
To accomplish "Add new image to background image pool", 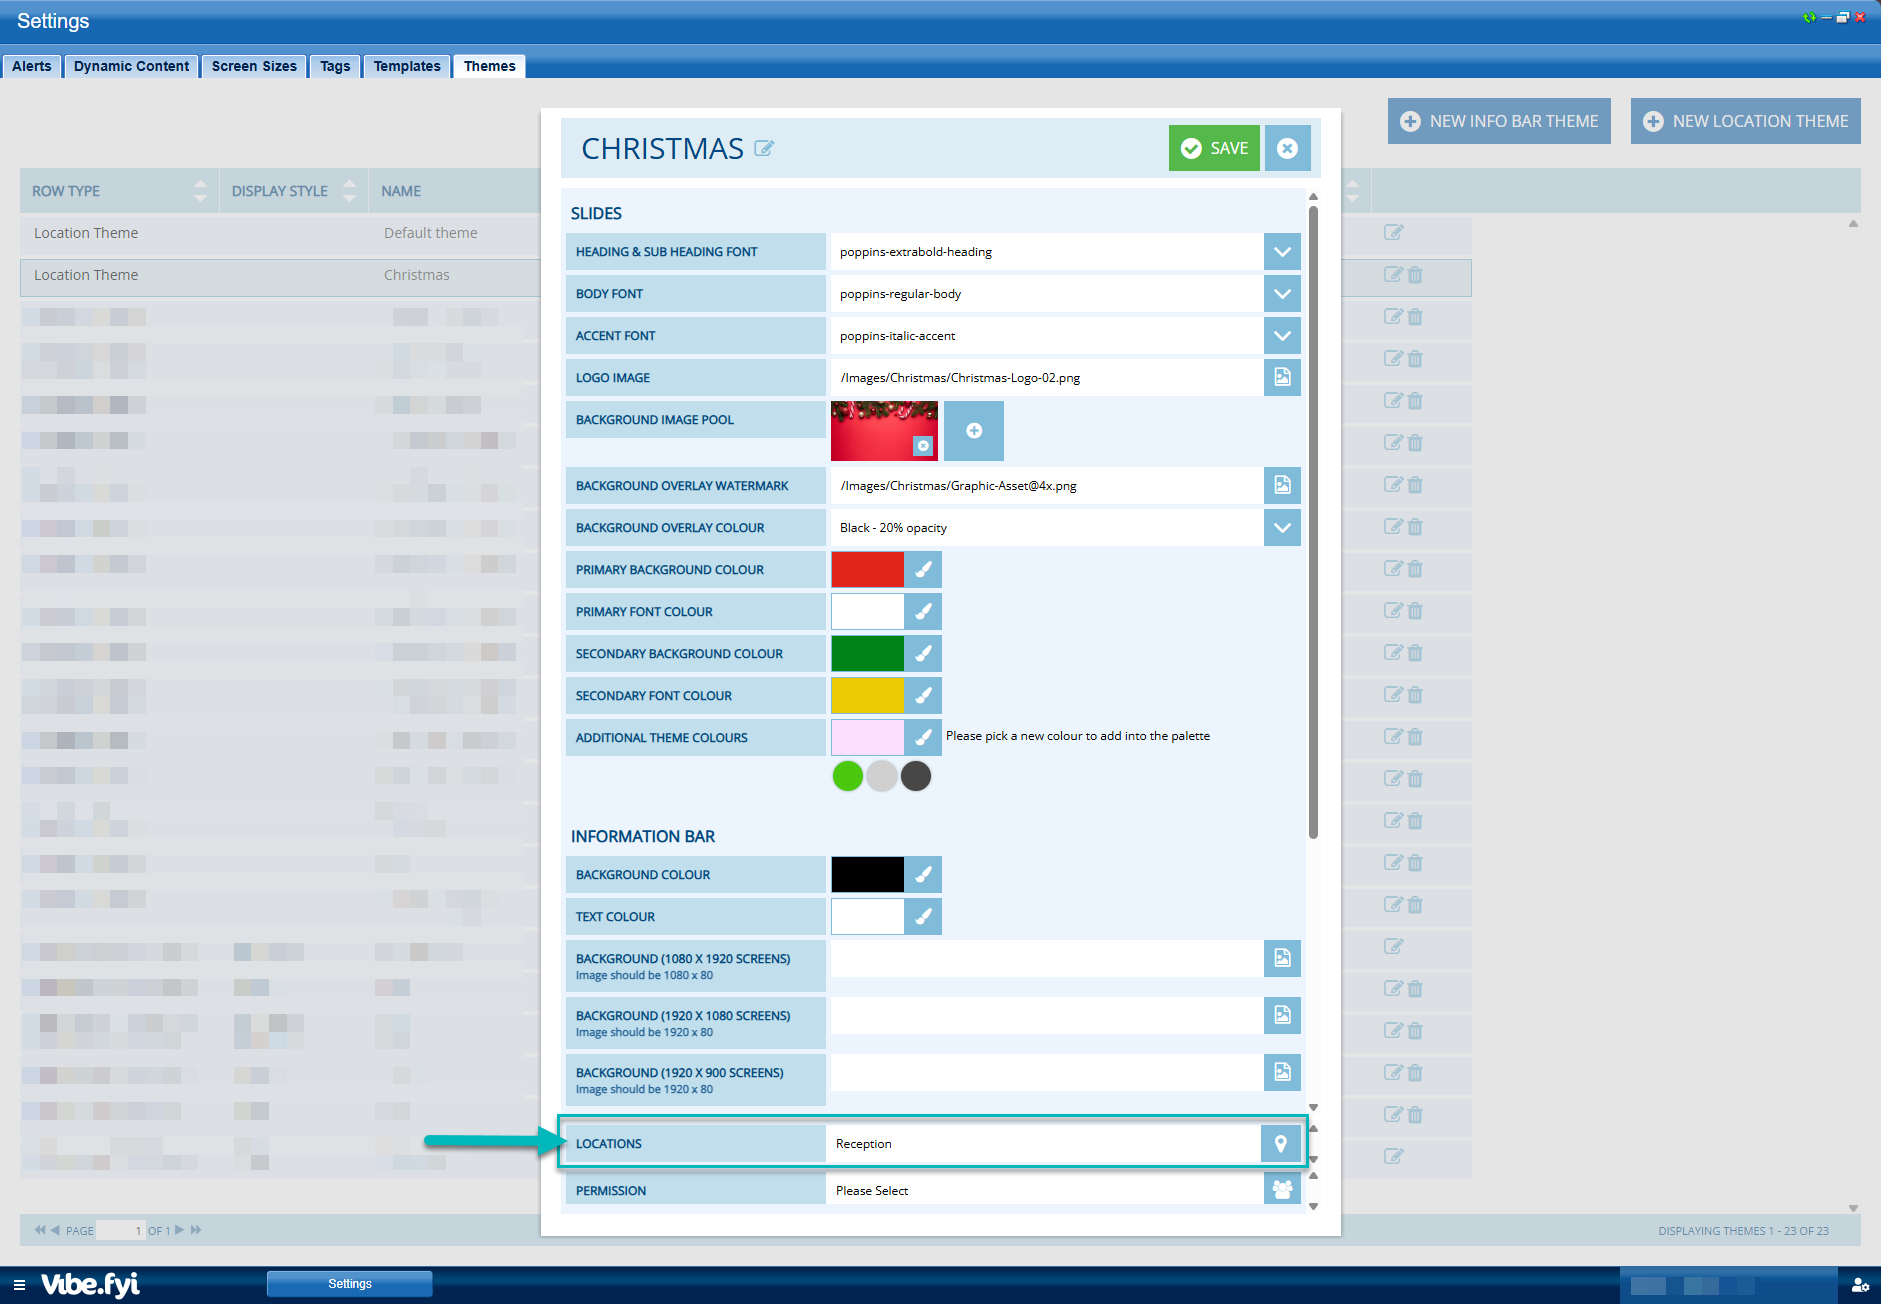I will click(973, 431).
